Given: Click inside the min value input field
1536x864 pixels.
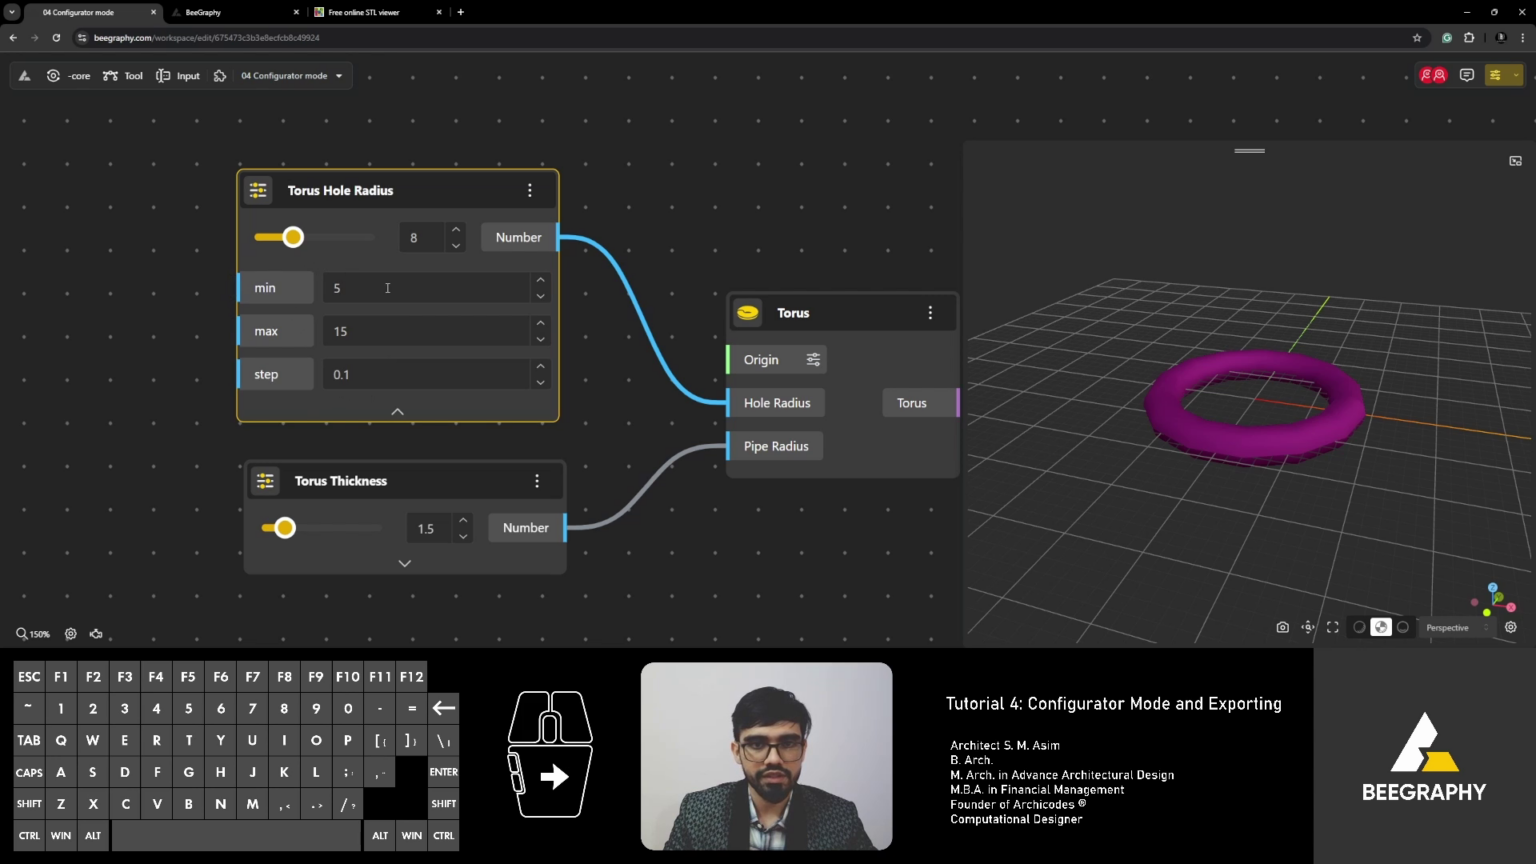Looking at the screenshot, I should (420, 288).
